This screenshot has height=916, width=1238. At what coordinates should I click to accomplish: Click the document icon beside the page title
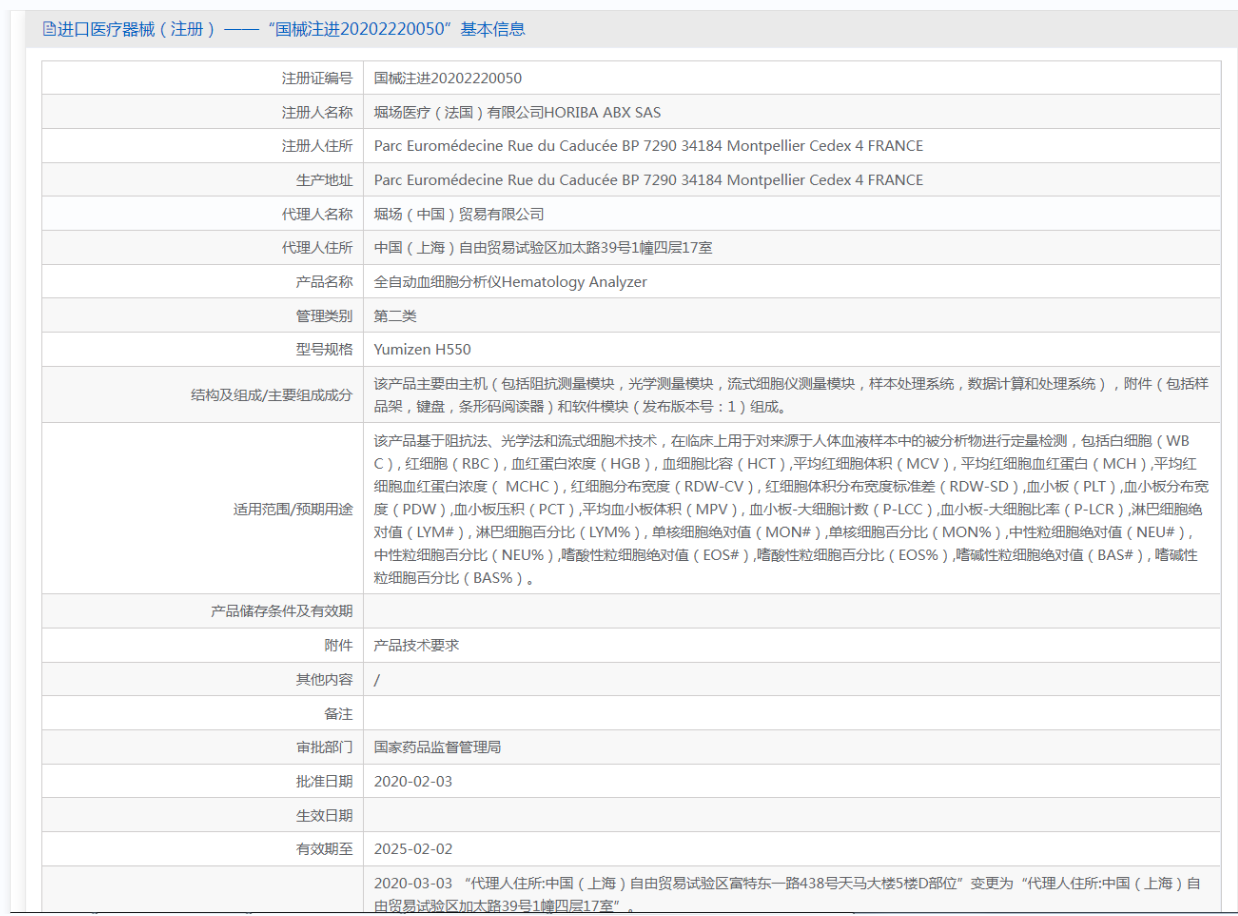coord(49,30)
